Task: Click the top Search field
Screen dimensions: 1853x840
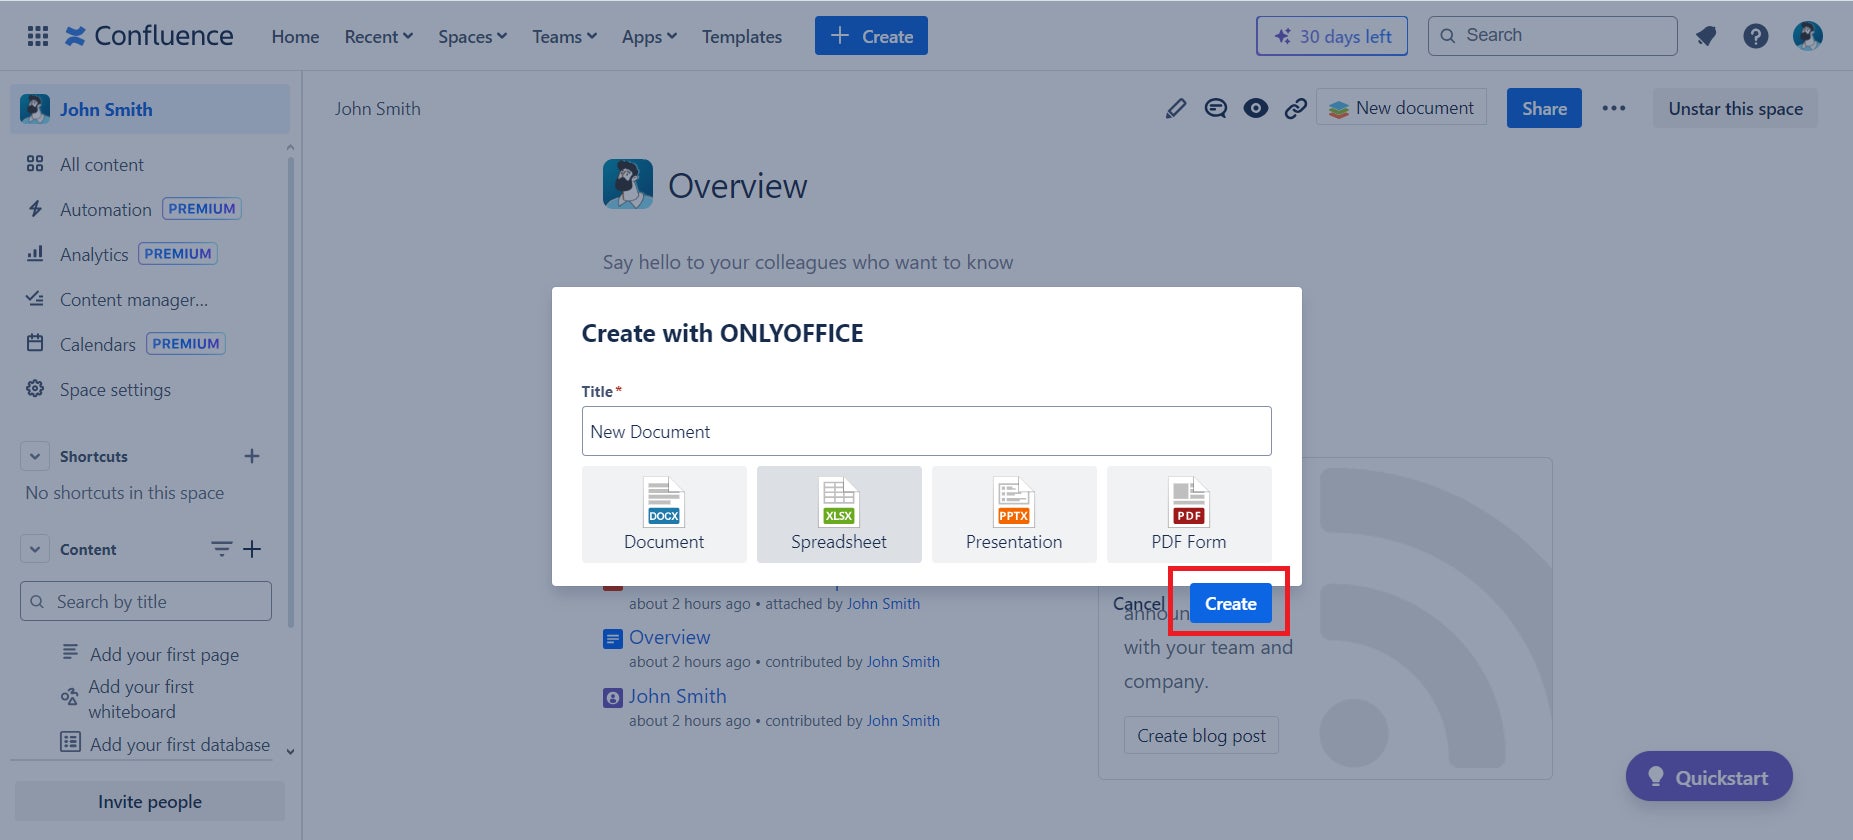Action: [1553, 36]
